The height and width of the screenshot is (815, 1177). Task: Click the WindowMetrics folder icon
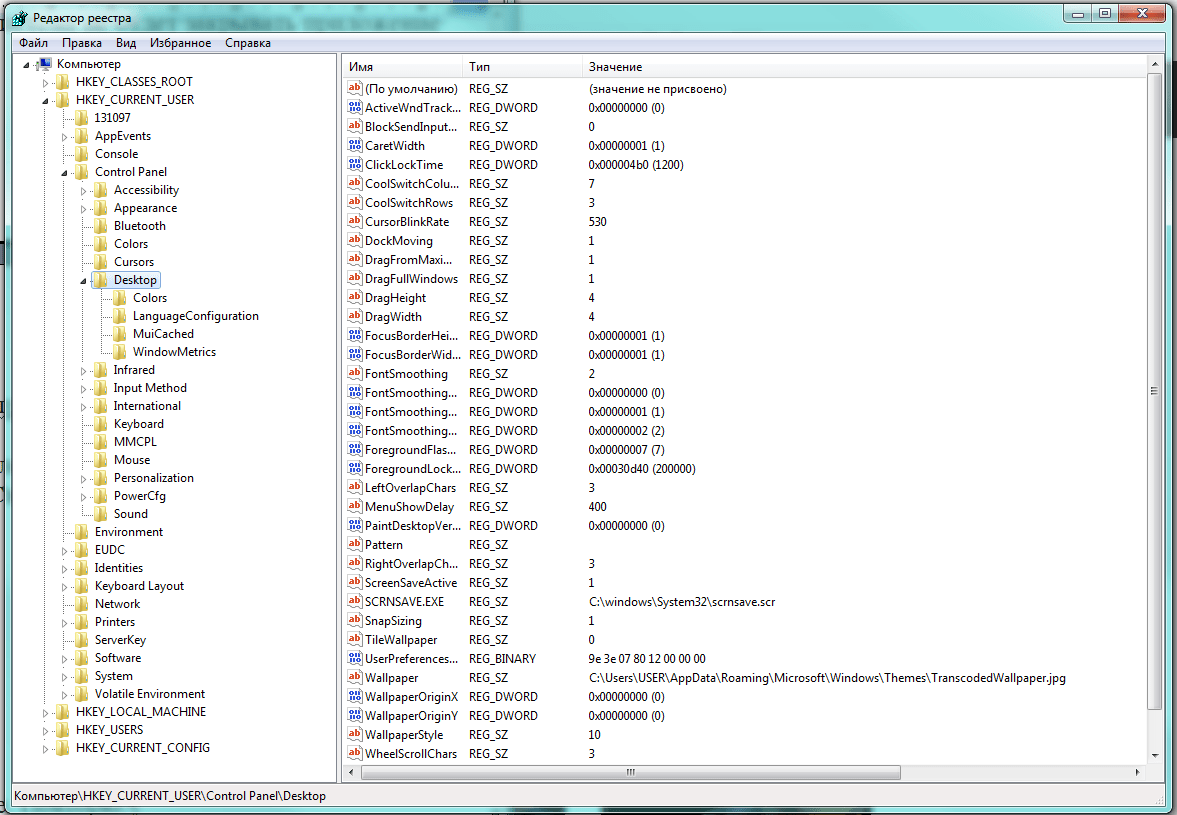point(120,352)
